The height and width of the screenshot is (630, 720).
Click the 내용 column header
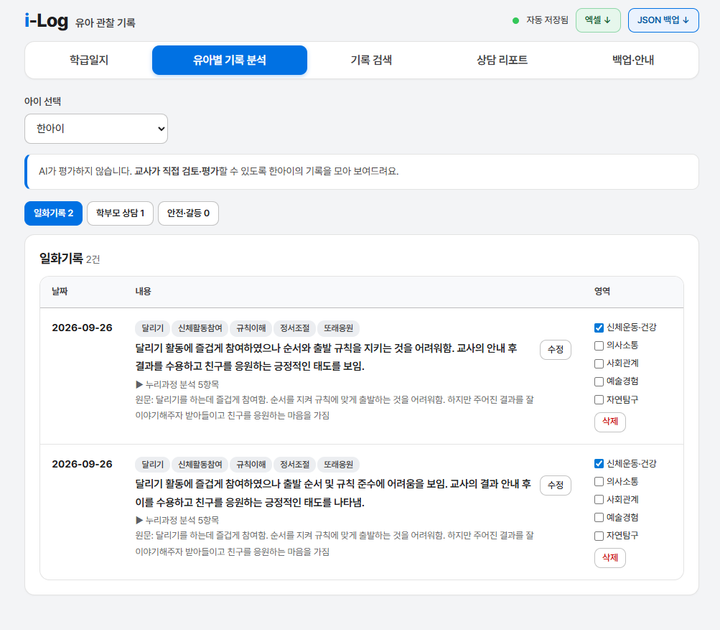point(143,292)
